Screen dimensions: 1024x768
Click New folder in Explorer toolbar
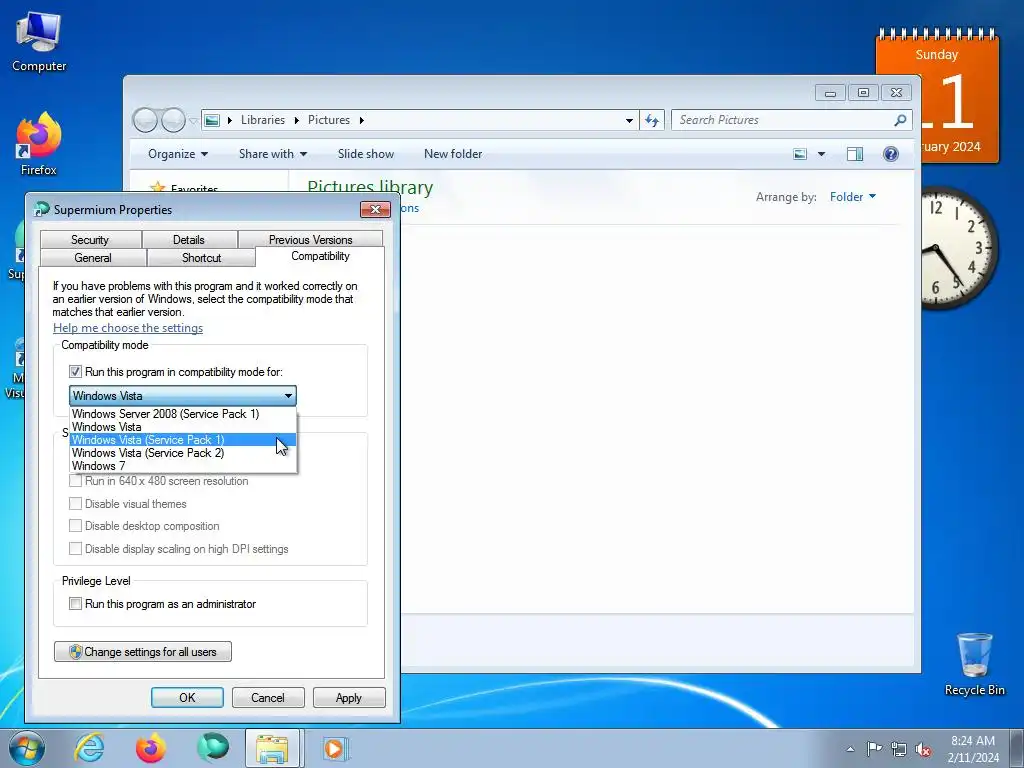click(453, 154)
